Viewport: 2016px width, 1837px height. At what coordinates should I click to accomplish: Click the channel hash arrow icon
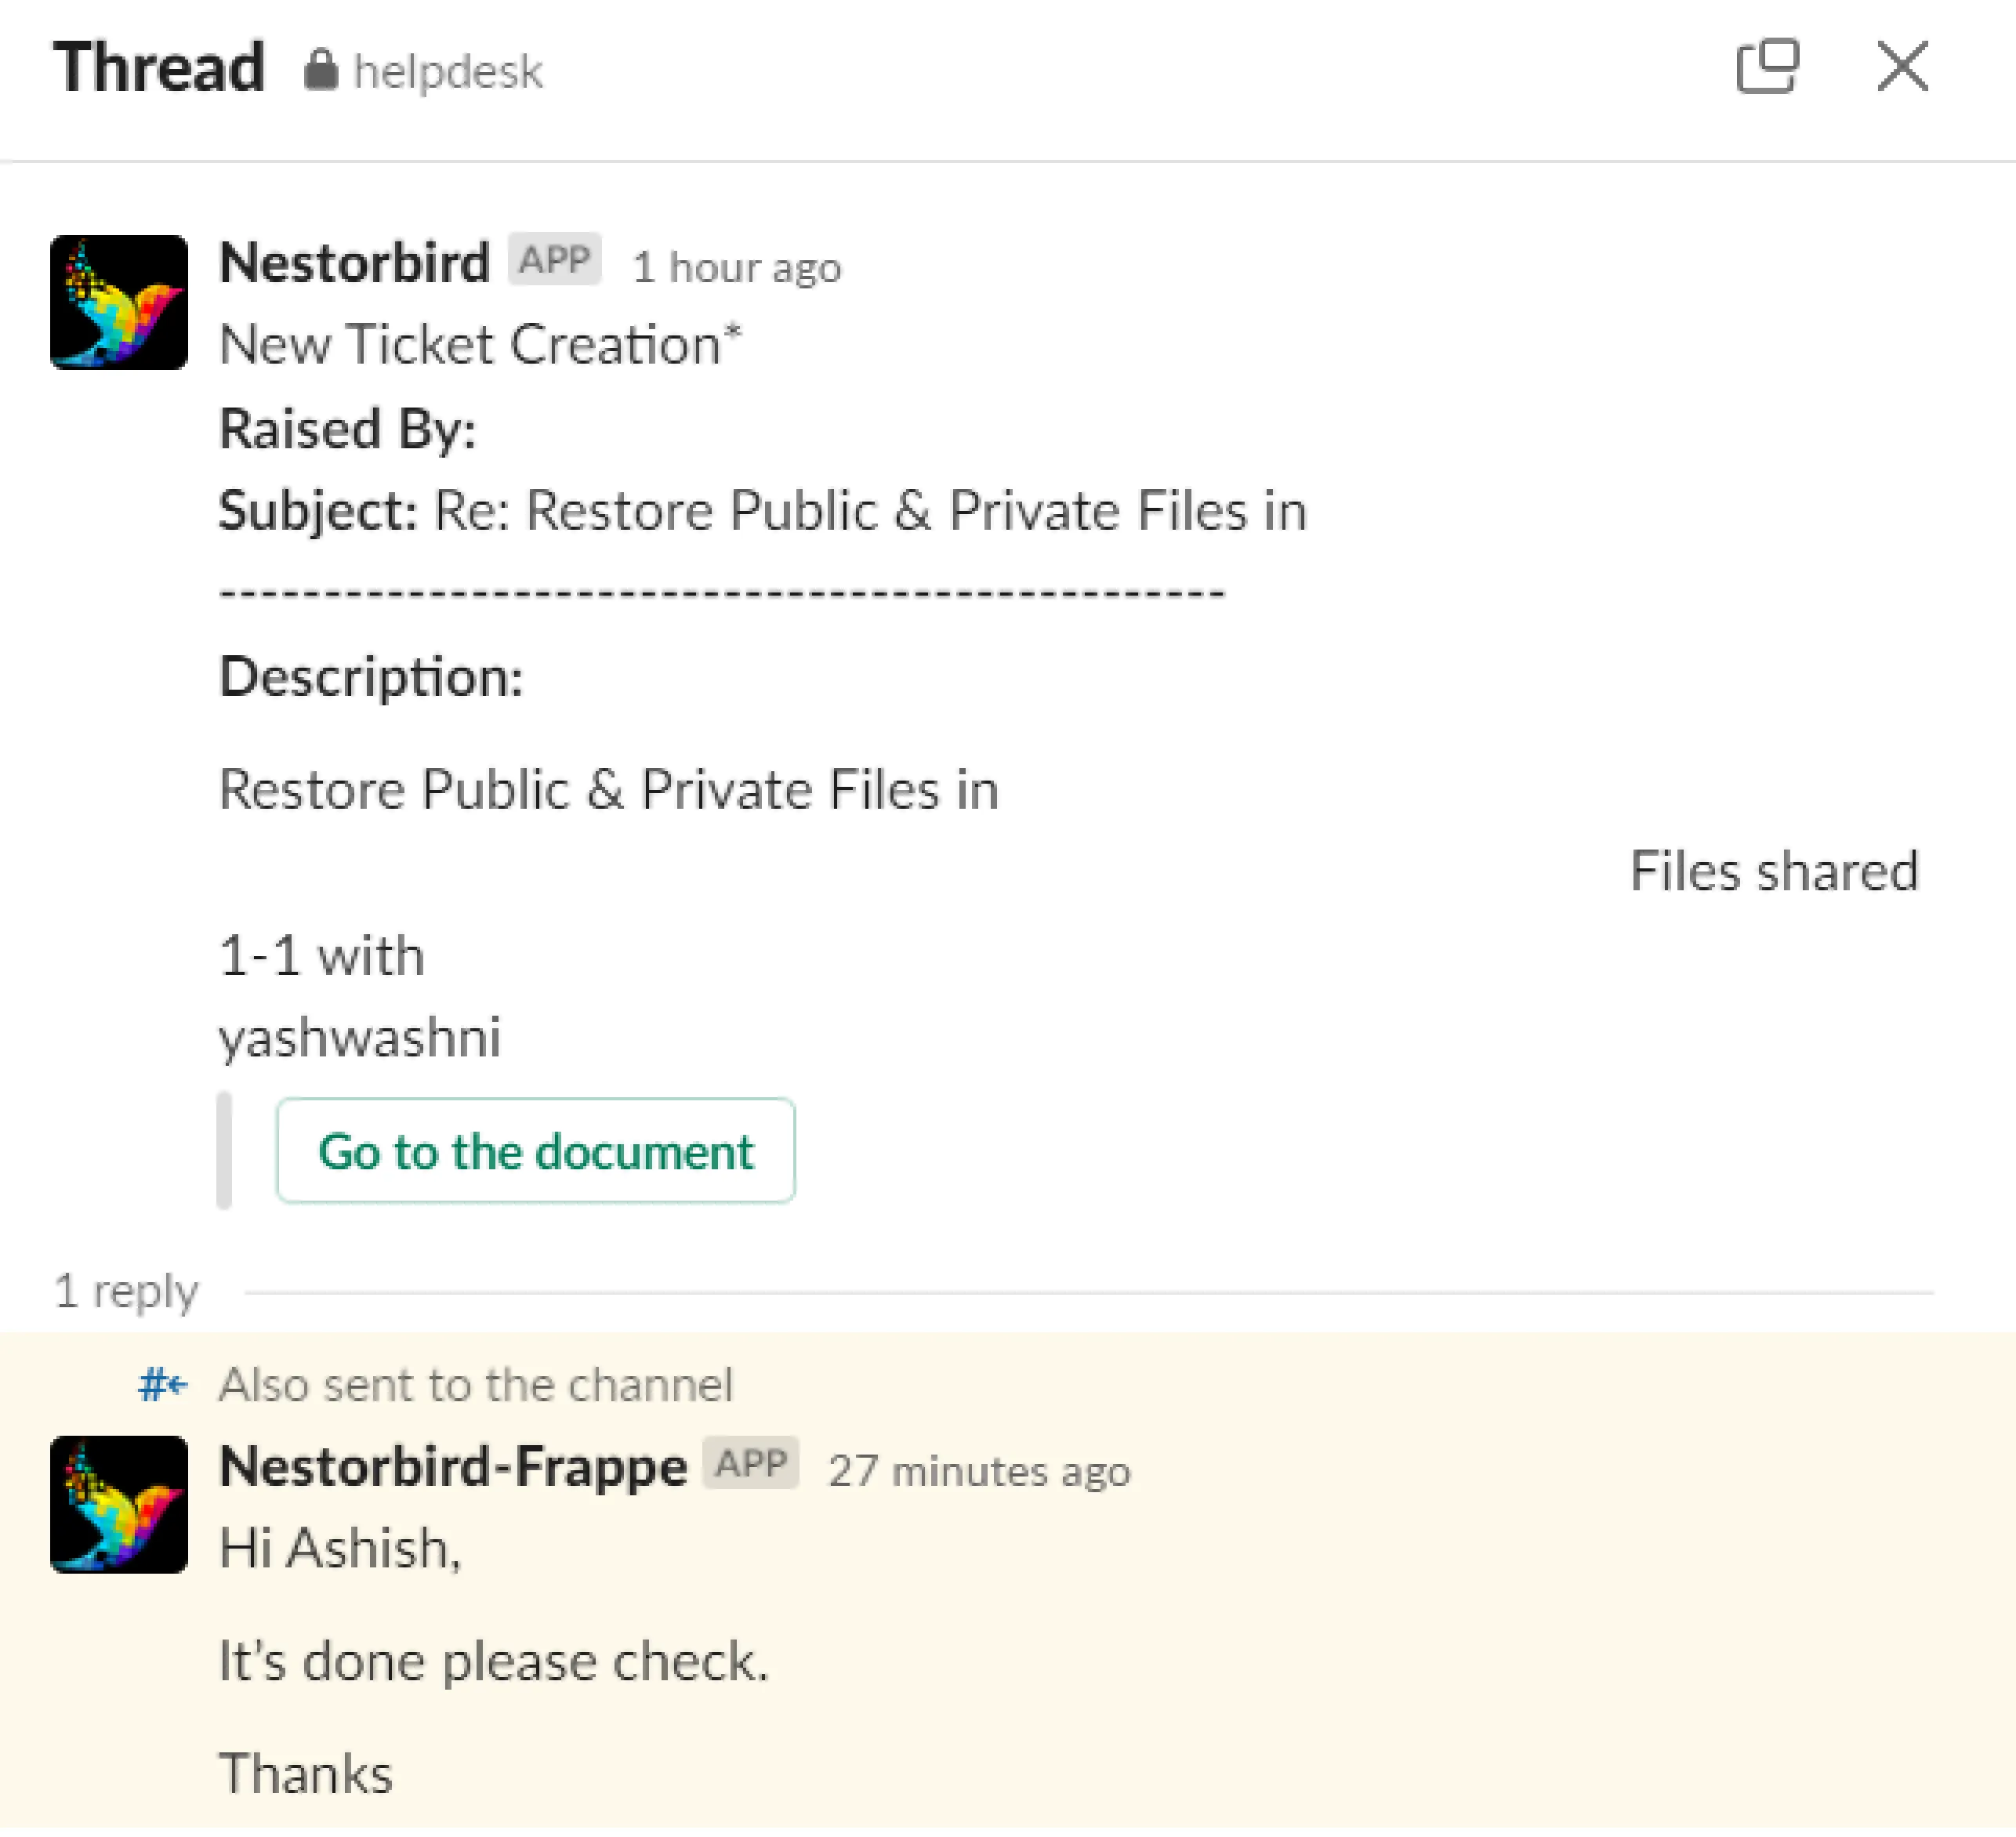(x=162, y=1385)
